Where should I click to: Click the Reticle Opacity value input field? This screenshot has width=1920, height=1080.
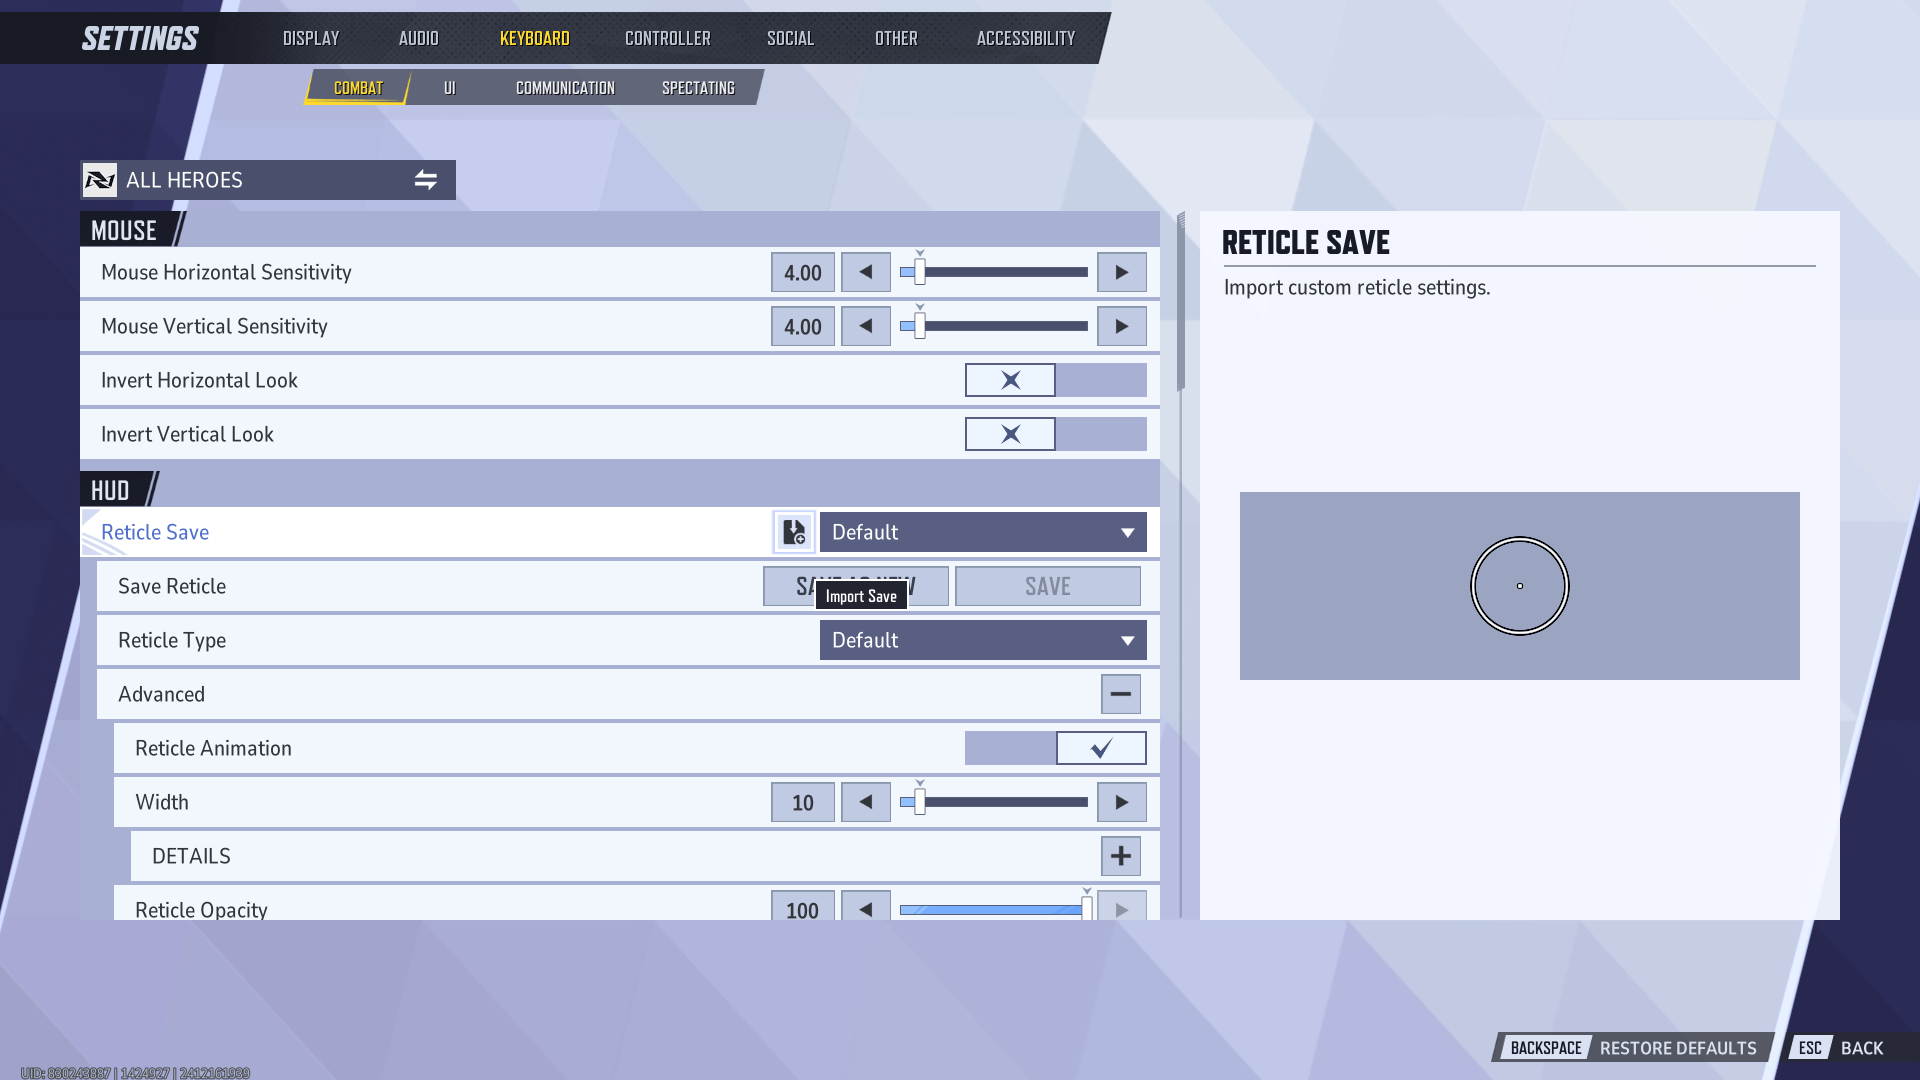tap(802, 909)
